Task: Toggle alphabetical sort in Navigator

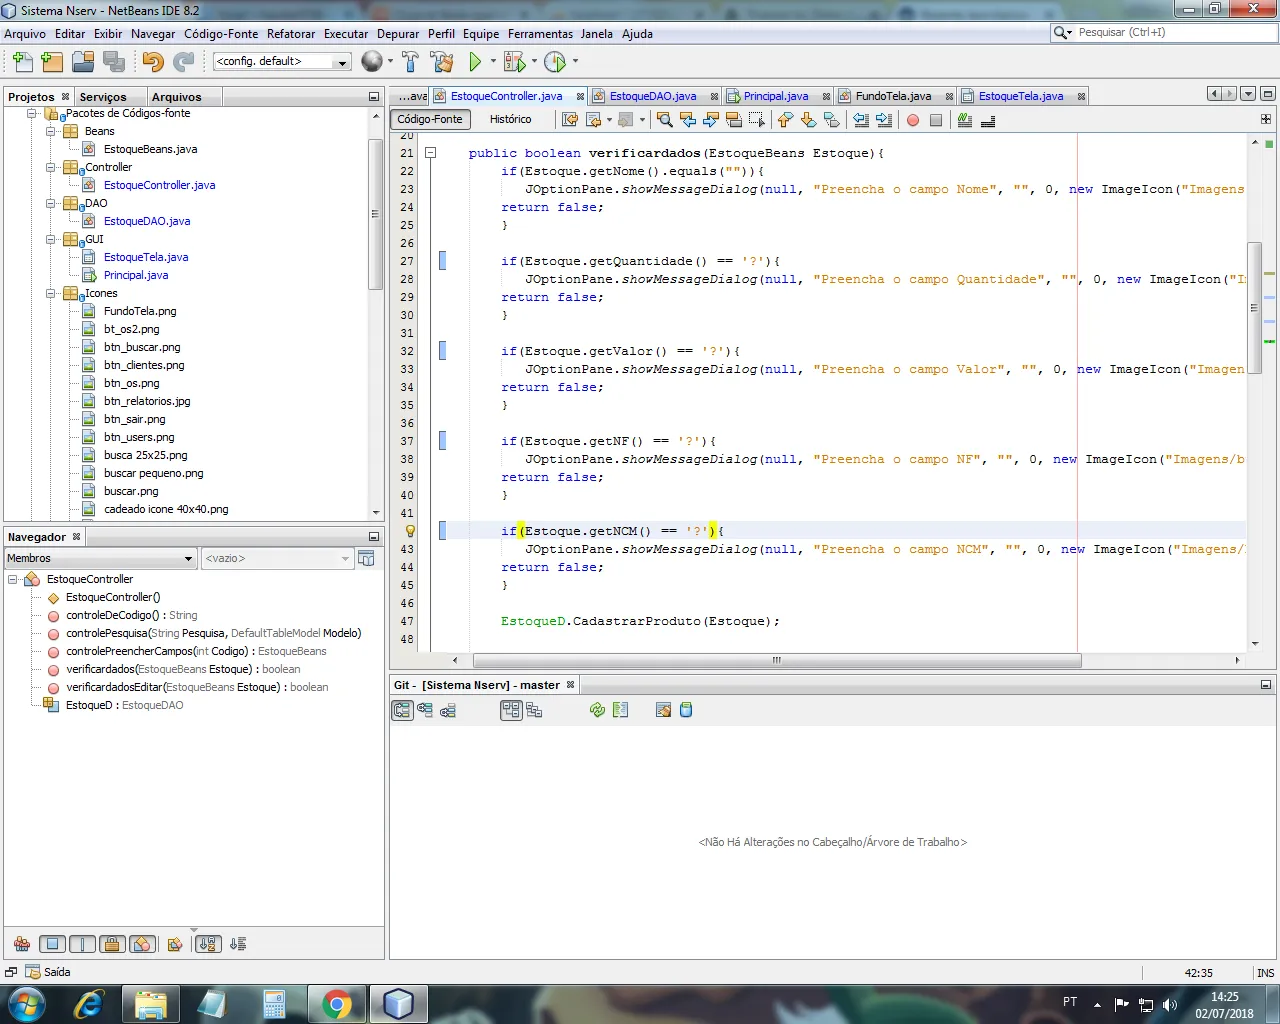Action: (208, 944)
